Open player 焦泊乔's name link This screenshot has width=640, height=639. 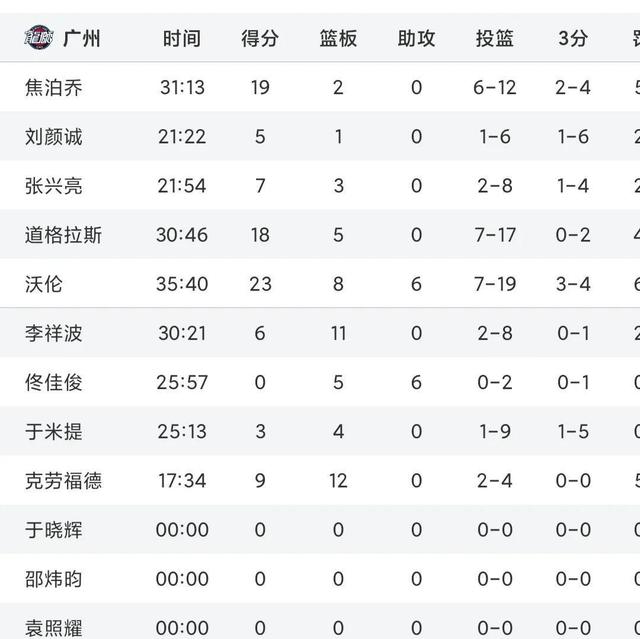(x=53, y=87)
